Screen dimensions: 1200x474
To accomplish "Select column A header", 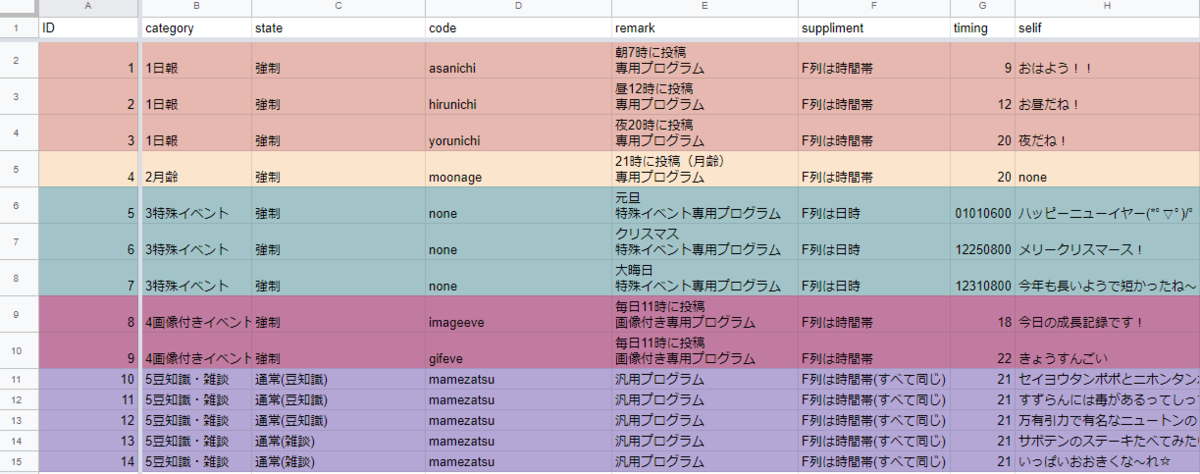I will (x=89, y=7).
